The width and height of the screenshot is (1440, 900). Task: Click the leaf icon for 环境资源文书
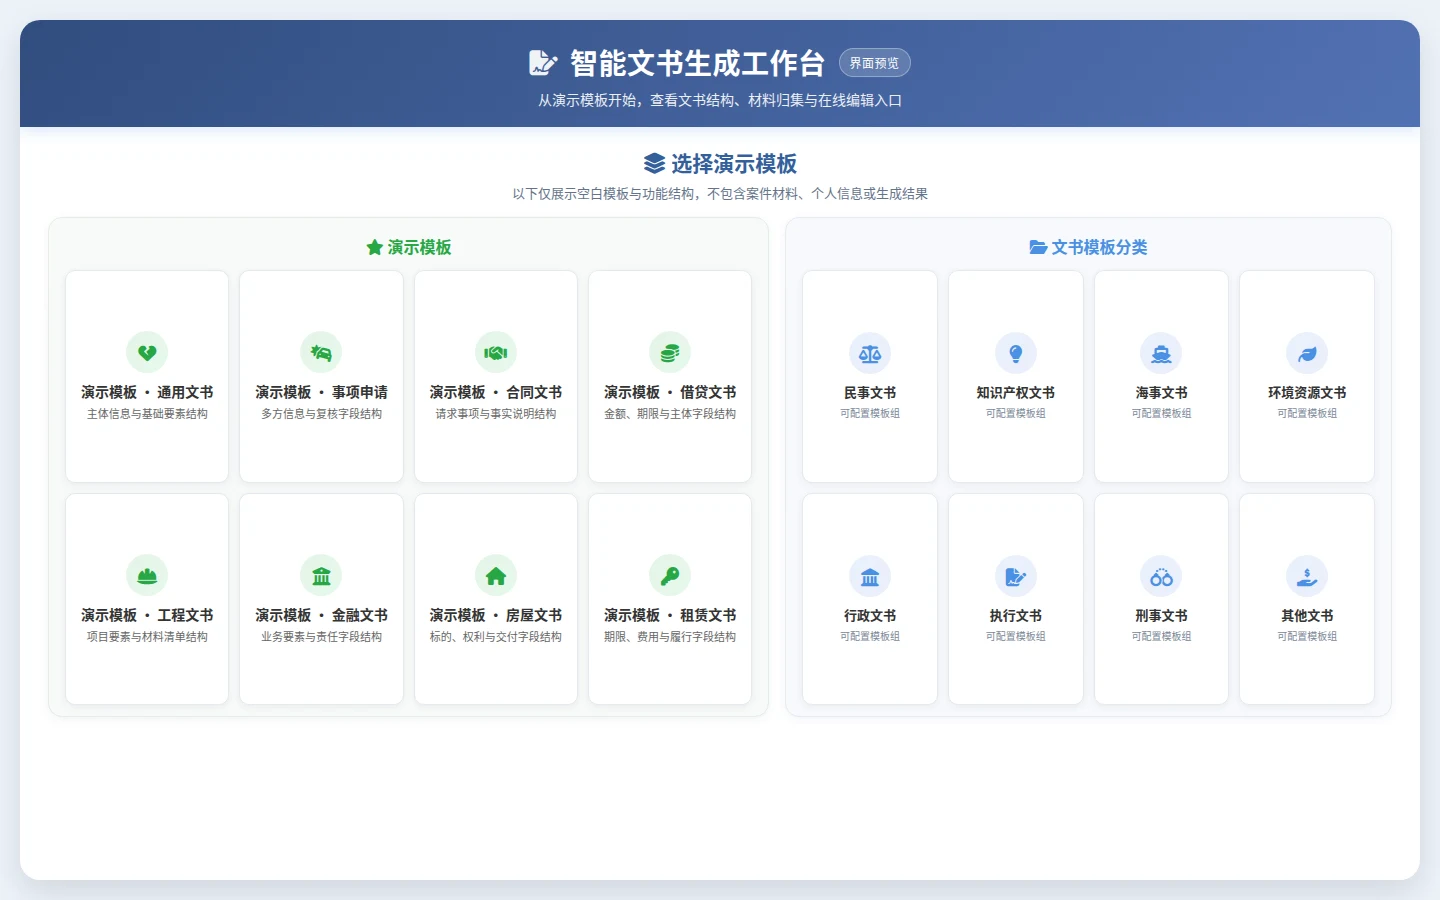pos(1307,353)
